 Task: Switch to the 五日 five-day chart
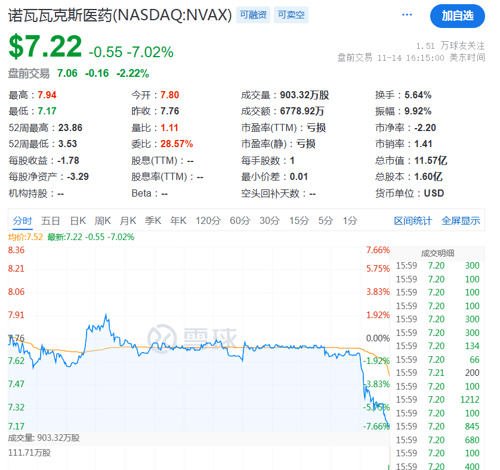pyautogui.click(x=50, y=221)
